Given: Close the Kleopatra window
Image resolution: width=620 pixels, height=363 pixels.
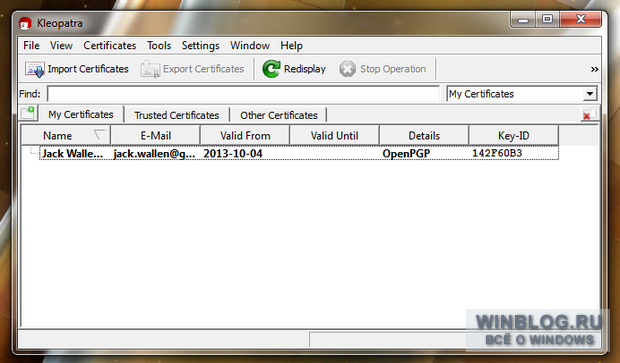Looking at the screenshot, I should tap(580, 19).
